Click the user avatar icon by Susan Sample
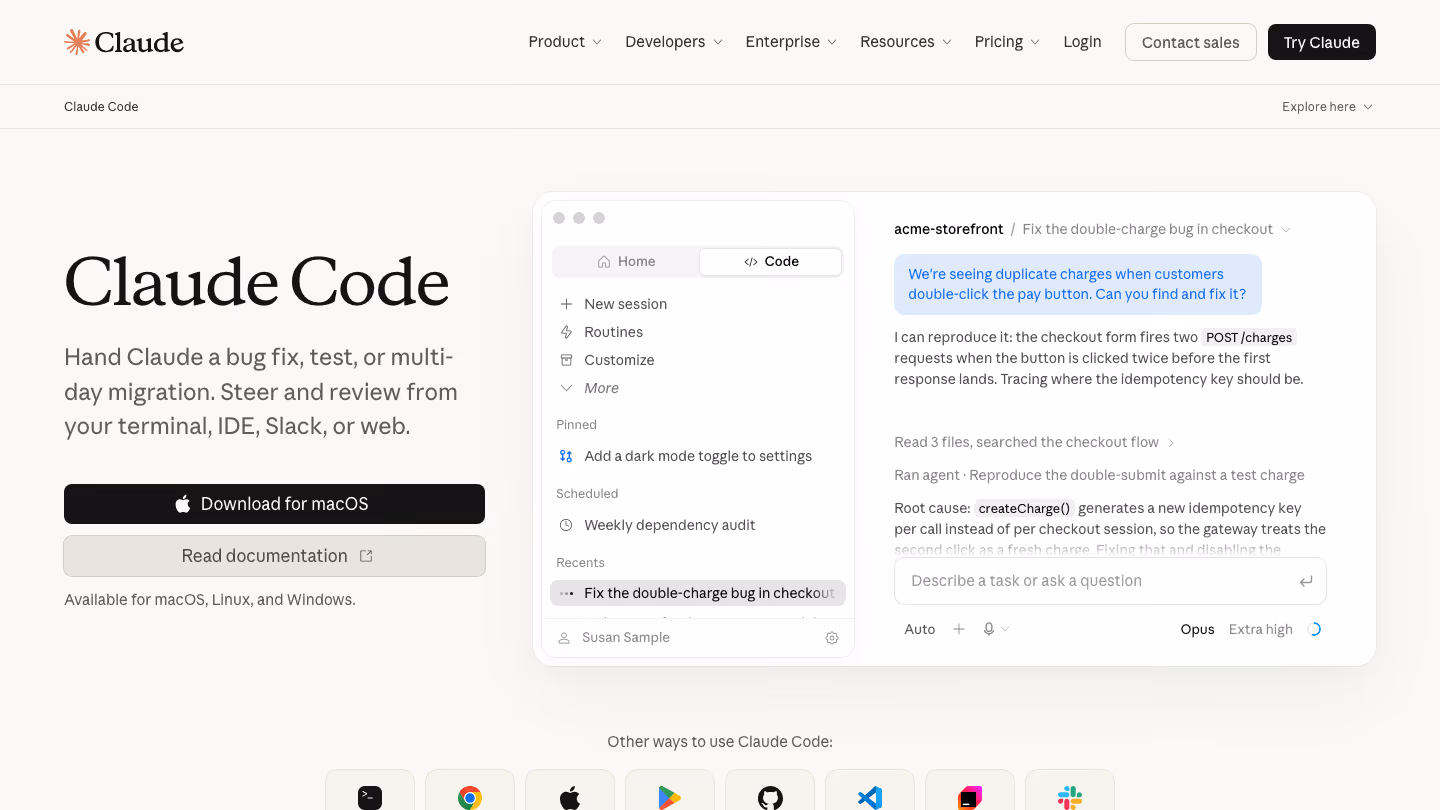Image resolution: width=1440 pixels, height=810 pixels. (564, 638)
